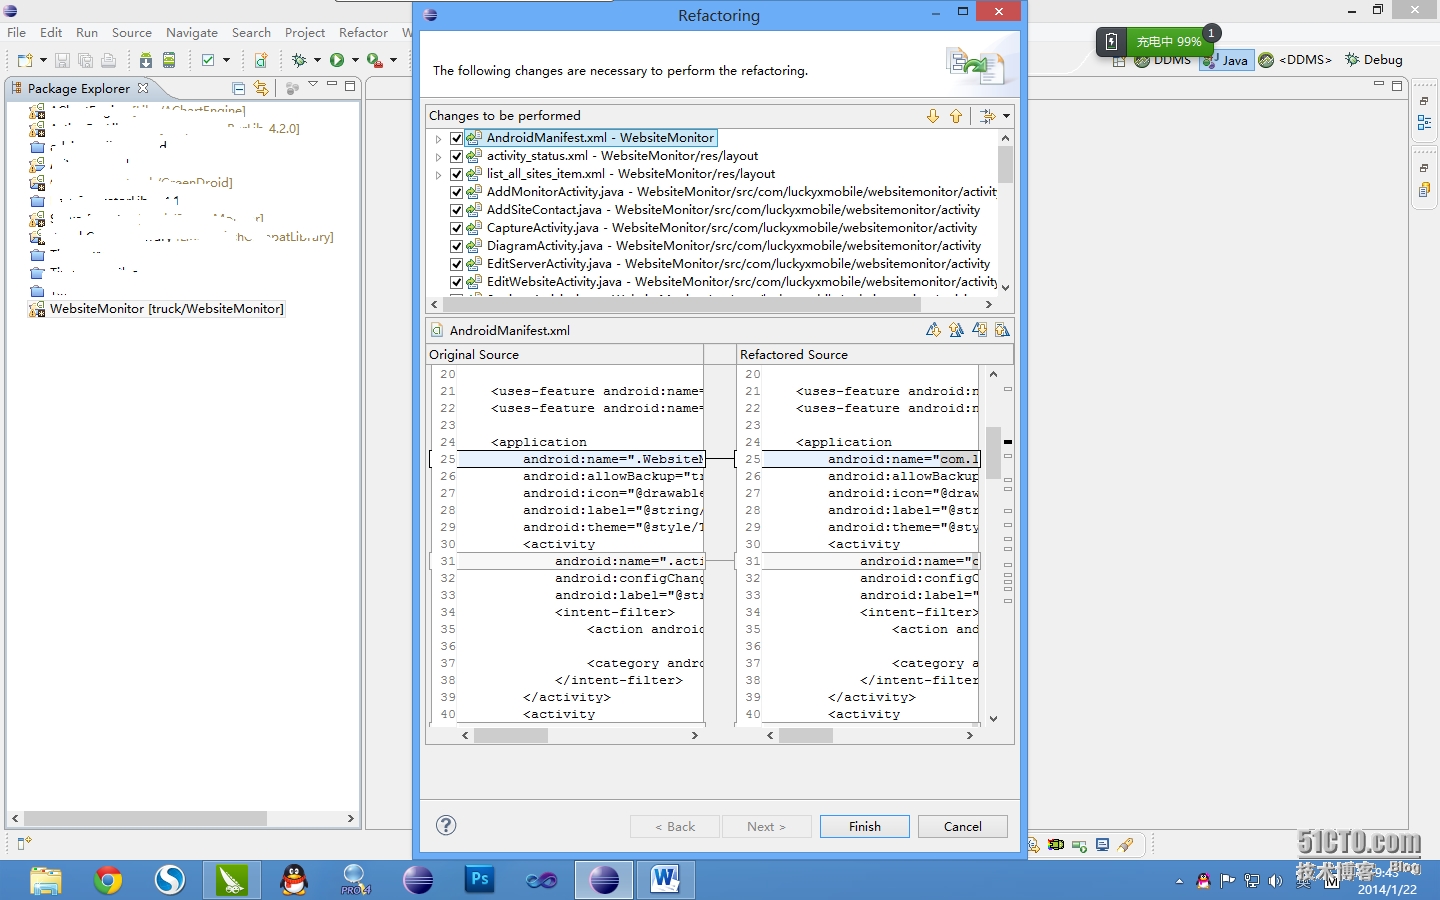Open the Android Virtual Device Manager icon
The width and height of the screenshot is (1440, 900).
pos(169,60)
